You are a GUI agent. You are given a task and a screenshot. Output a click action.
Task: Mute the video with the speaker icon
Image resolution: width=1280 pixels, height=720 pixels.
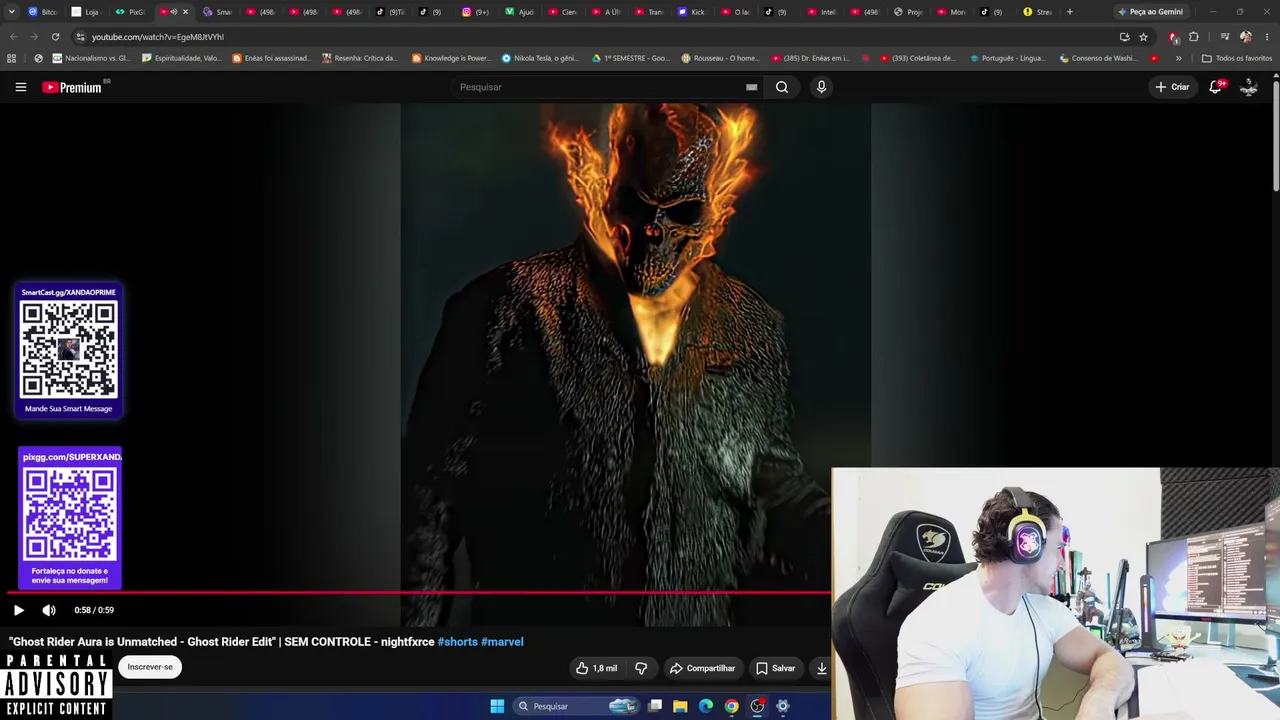pos(49,610)
